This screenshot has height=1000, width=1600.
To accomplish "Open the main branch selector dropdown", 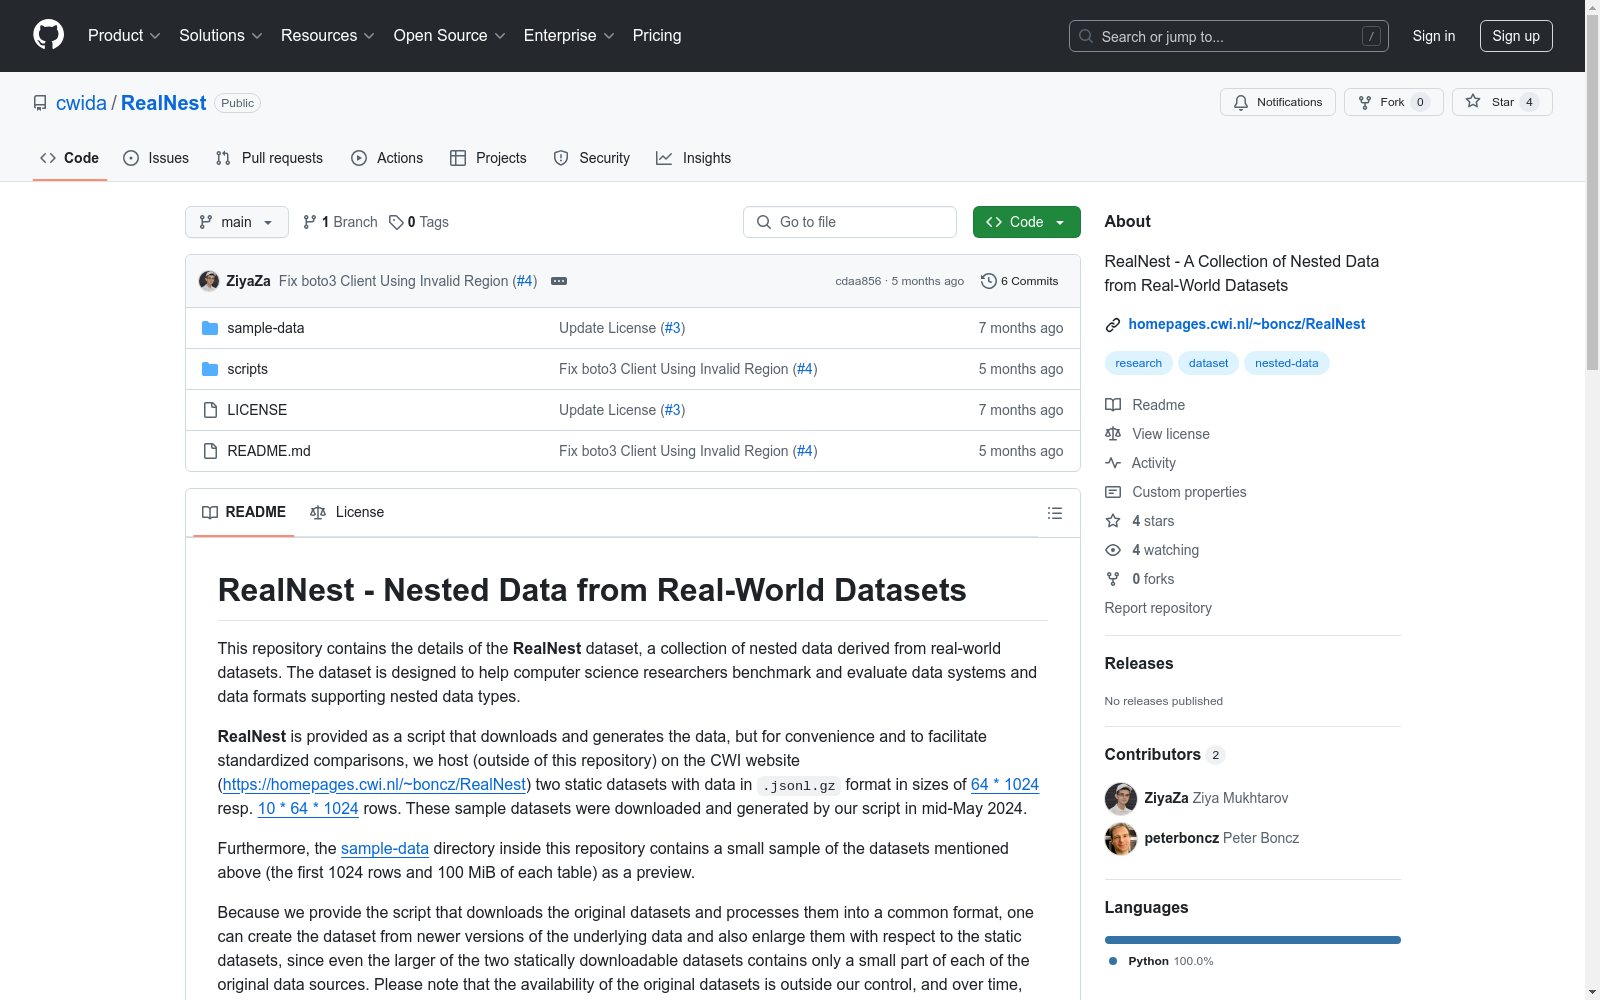I will coord(237,222).
